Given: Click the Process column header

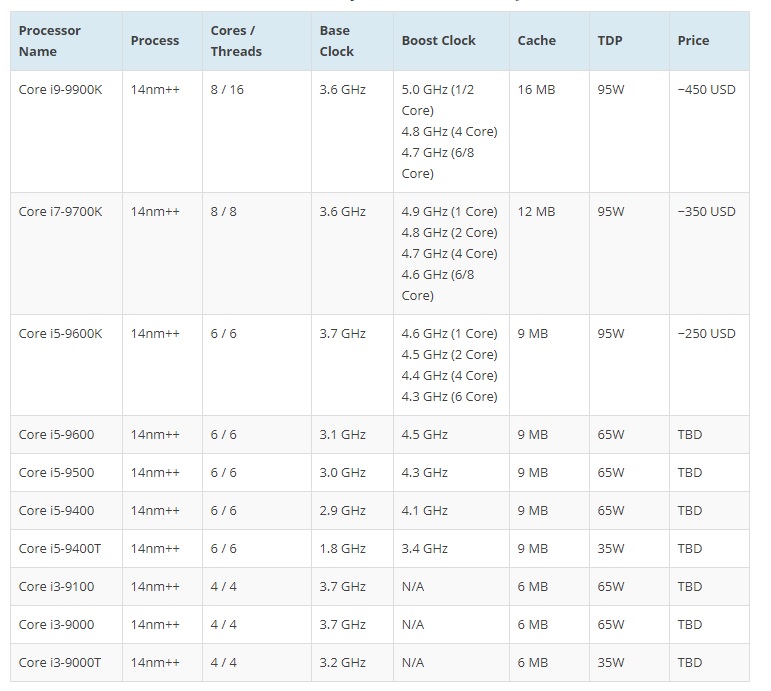Looking at the screenshot, I should 162,41.
